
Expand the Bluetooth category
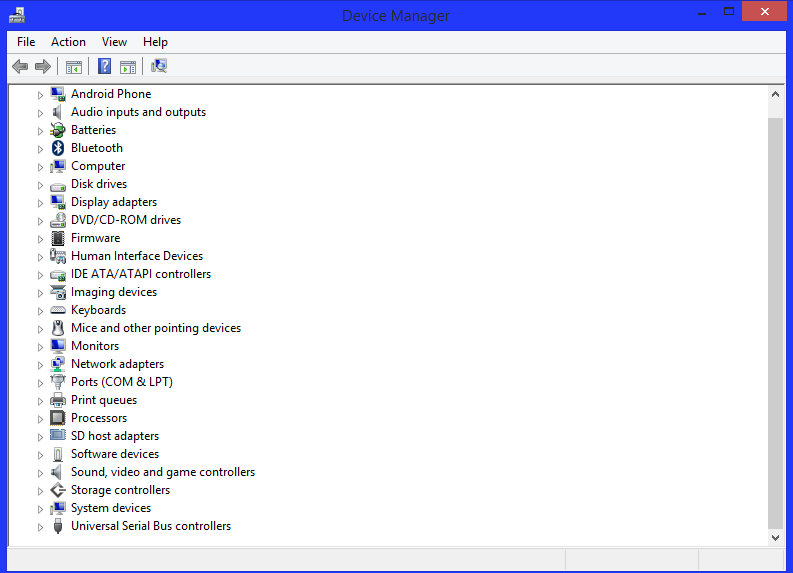[x=40, y=149]
